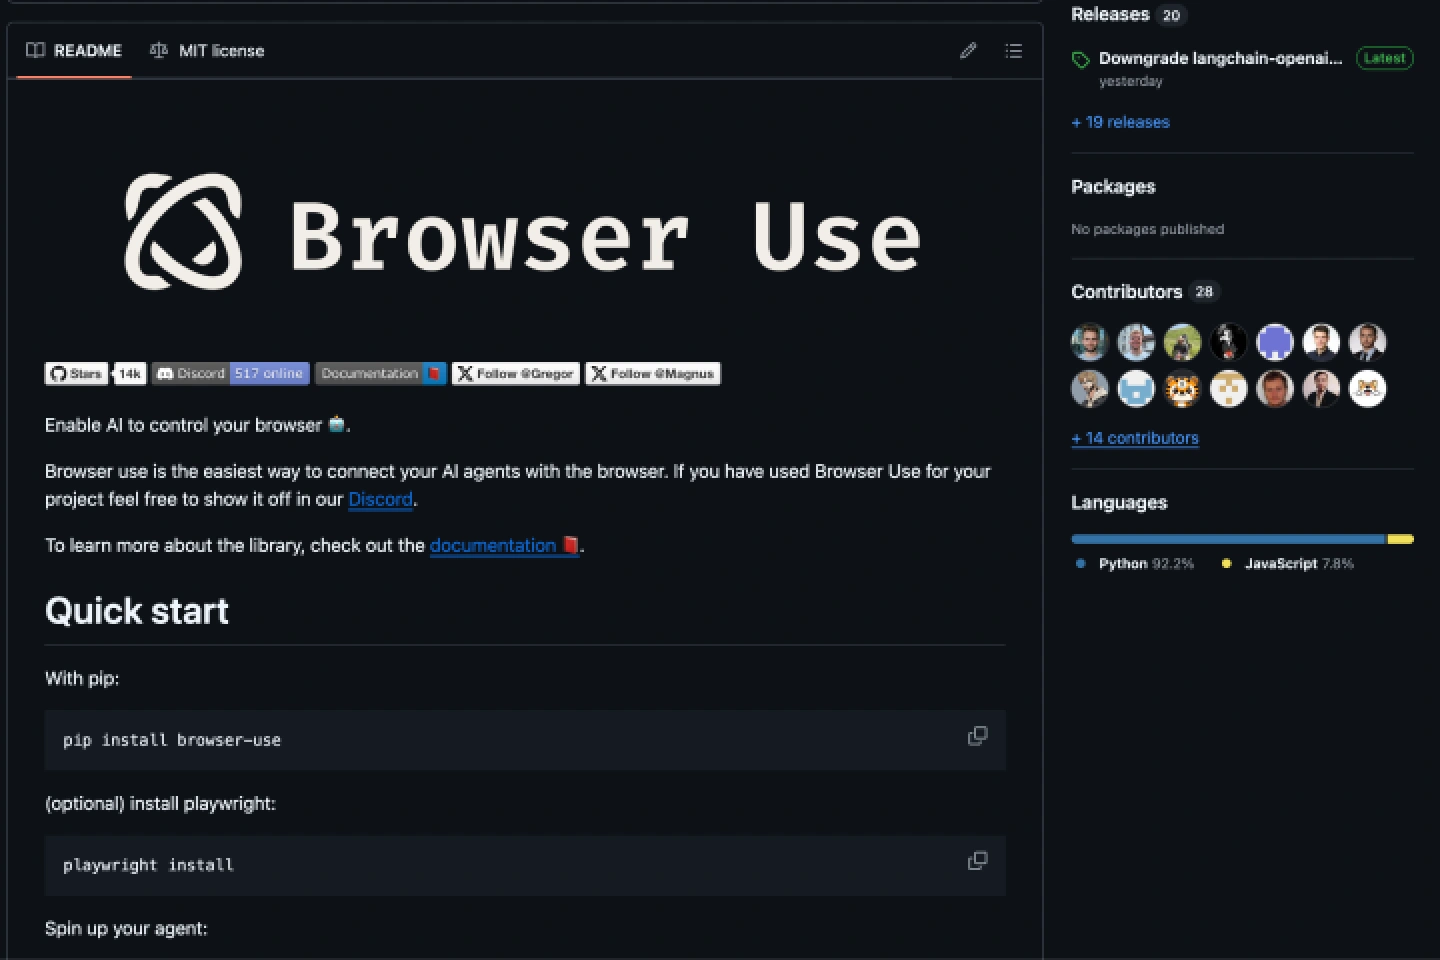Viewport: 1440px width, 960px height.
Task: Switch to the README tab
Action: click(74, 51)
